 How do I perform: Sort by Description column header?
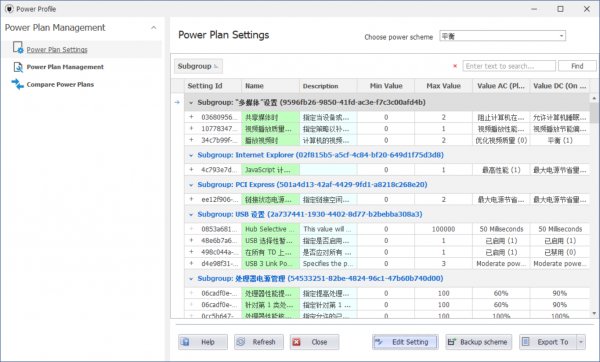(x=328, y=86)
